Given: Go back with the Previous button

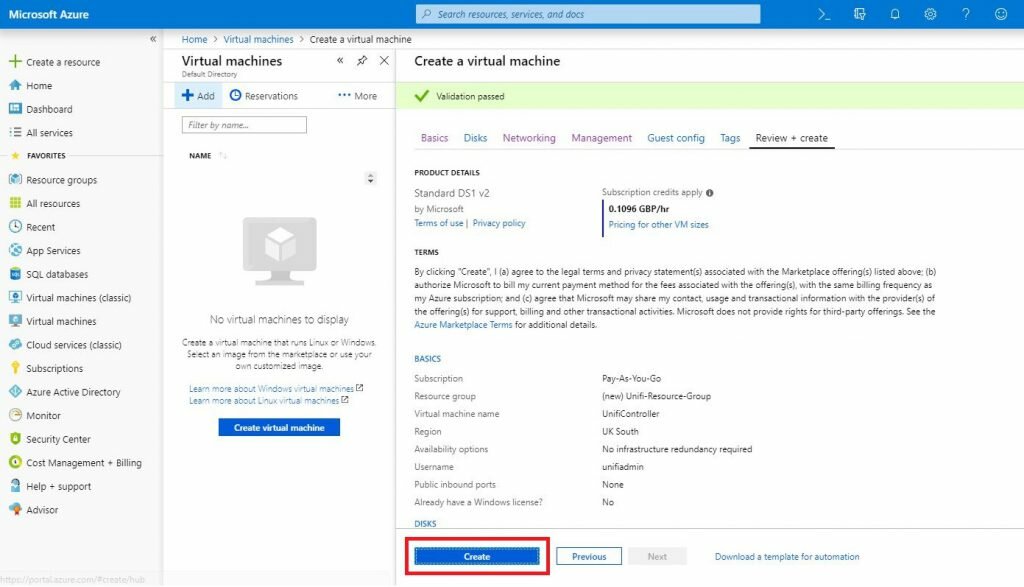Looking at the screenshot, I should click(x=589, y=556).
